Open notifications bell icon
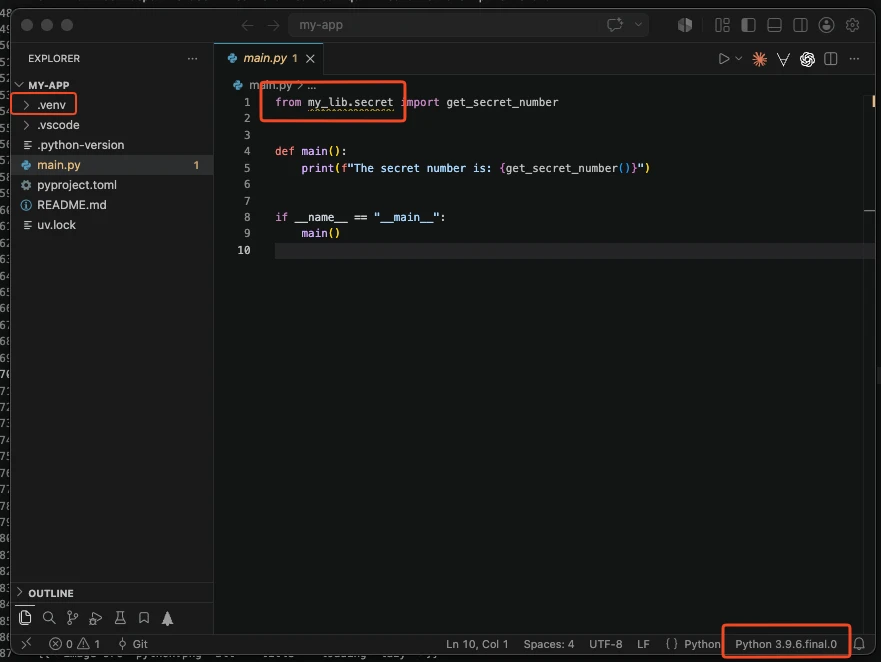881x662 pixels. 859,643
